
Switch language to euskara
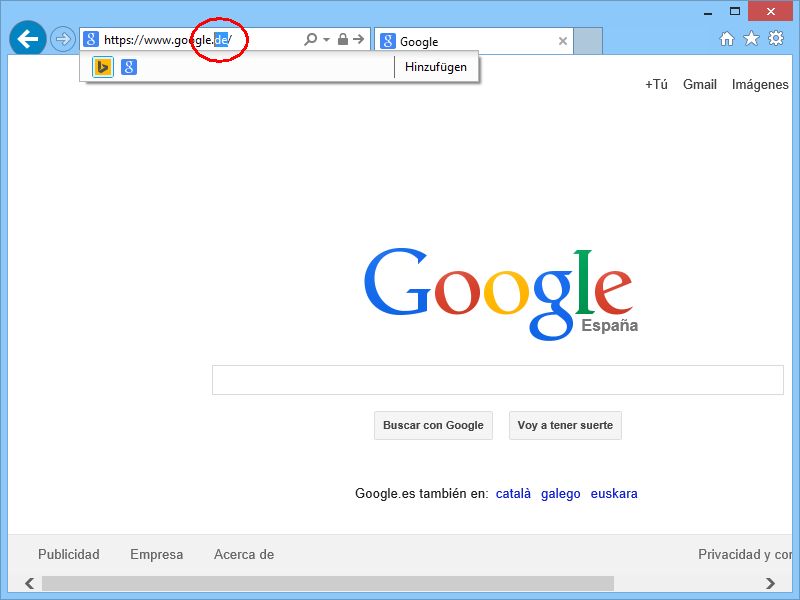point(614,494)
